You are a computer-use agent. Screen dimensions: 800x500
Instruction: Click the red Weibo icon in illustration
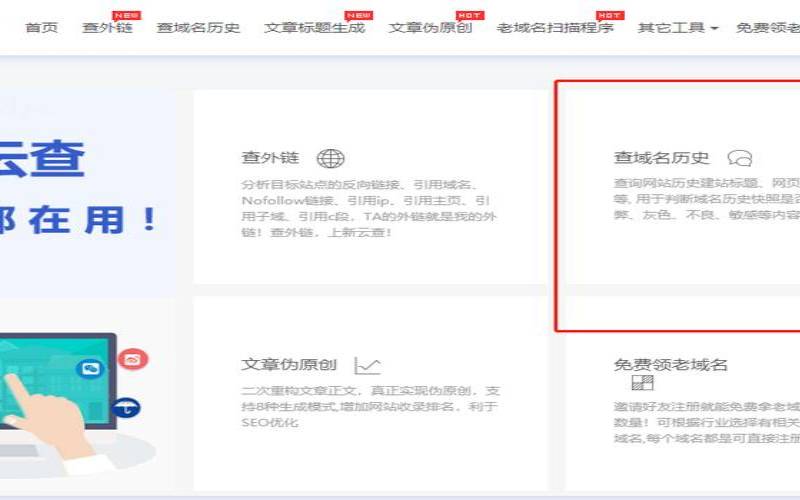[133, 360]
